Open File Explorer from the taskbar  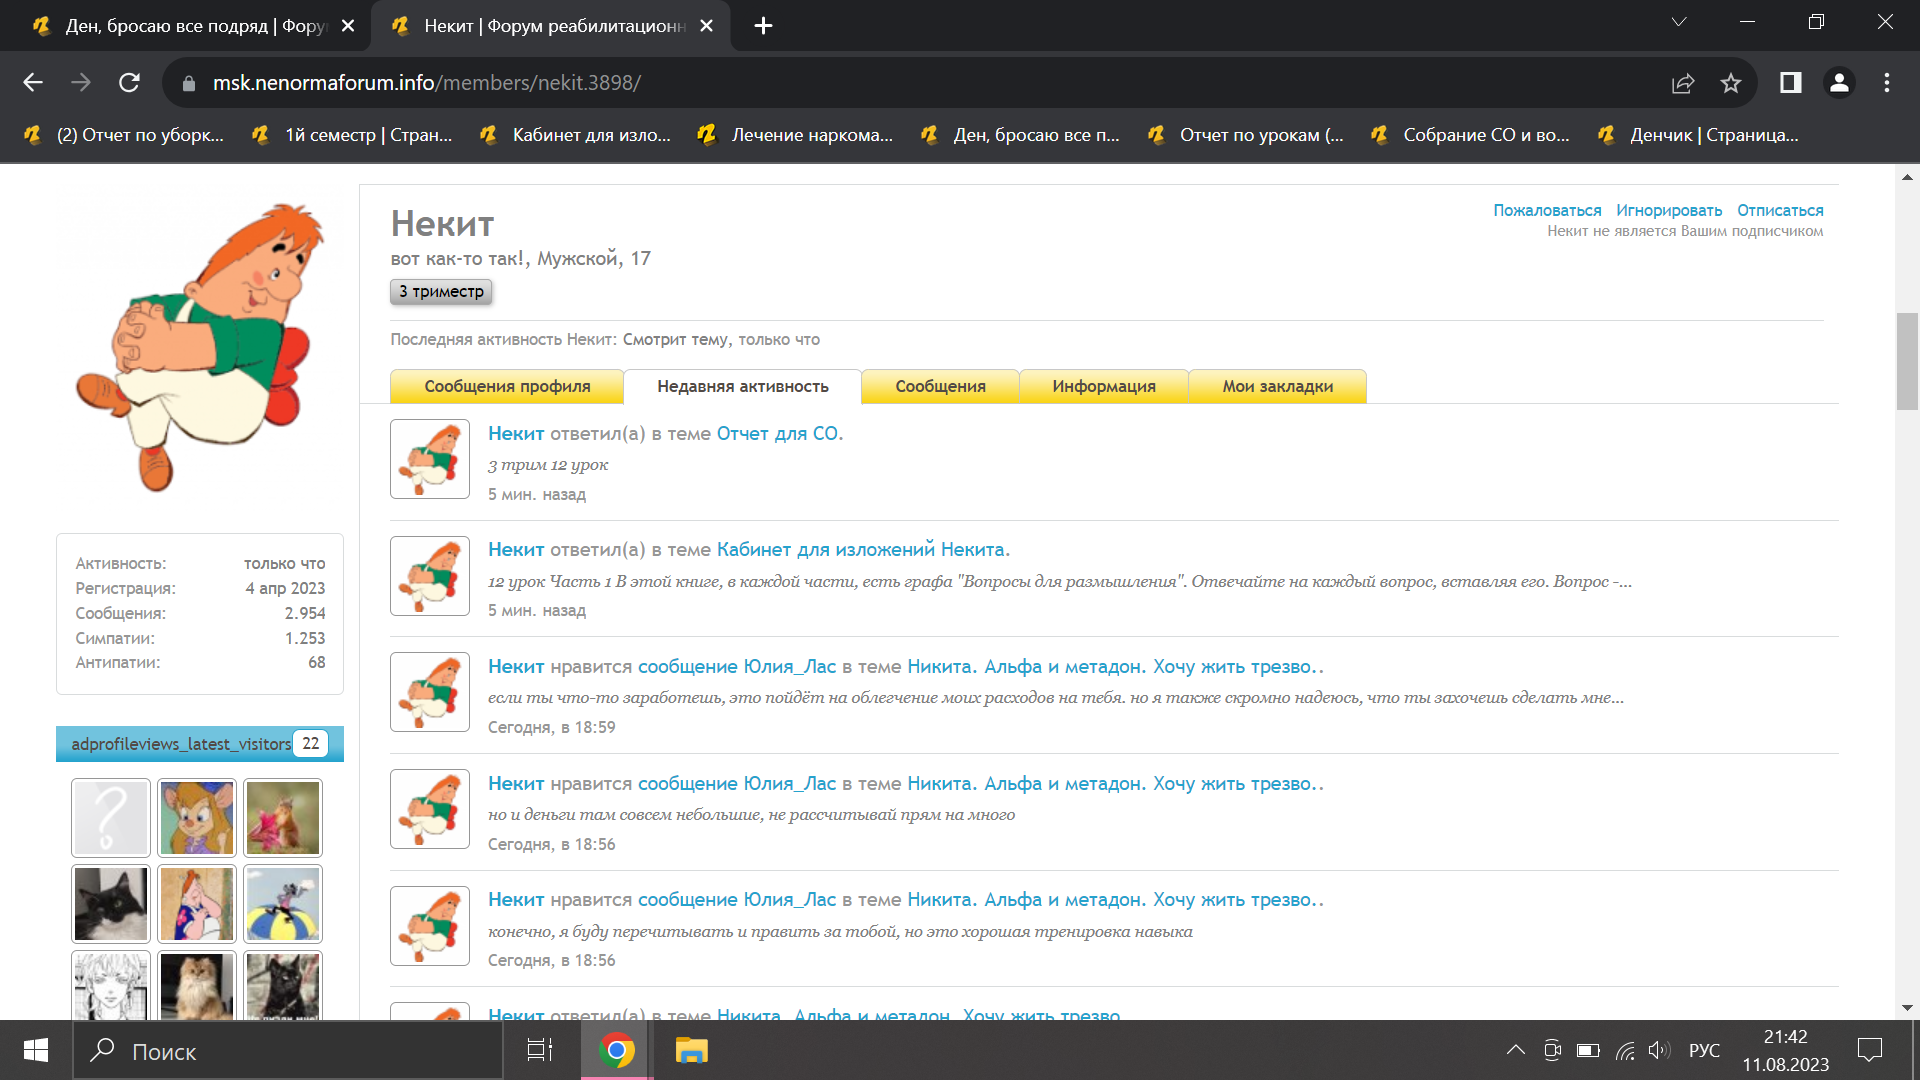[x=691, y=1051]
